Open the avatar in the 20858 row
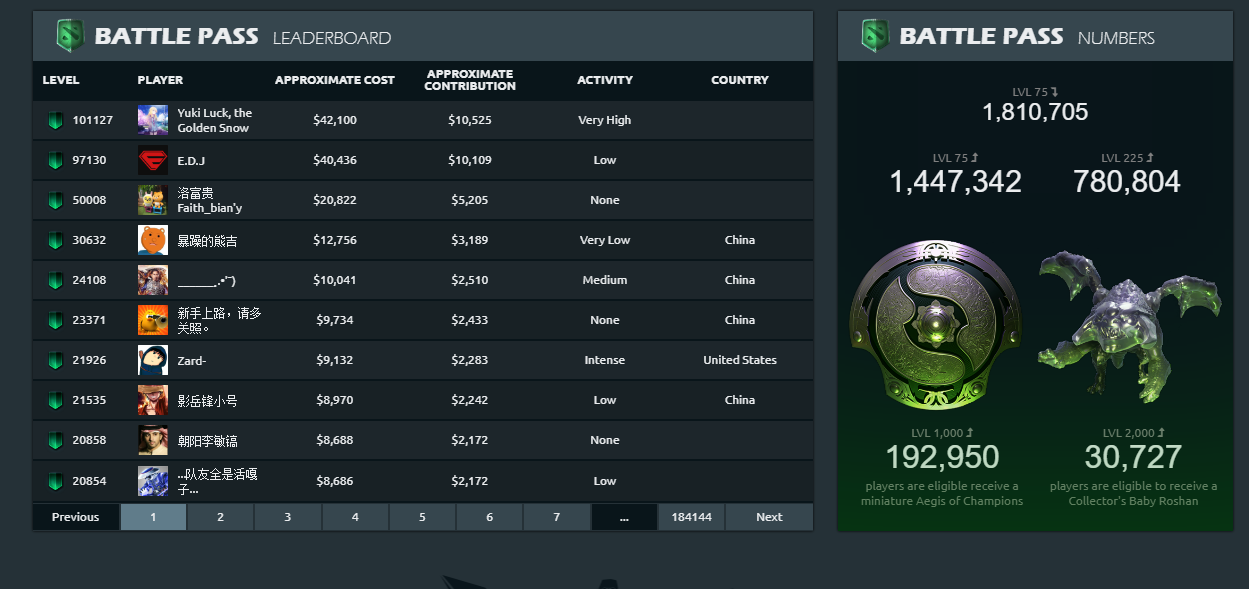The width and height of the screenshot is (1249, 589). click(153, 440)
